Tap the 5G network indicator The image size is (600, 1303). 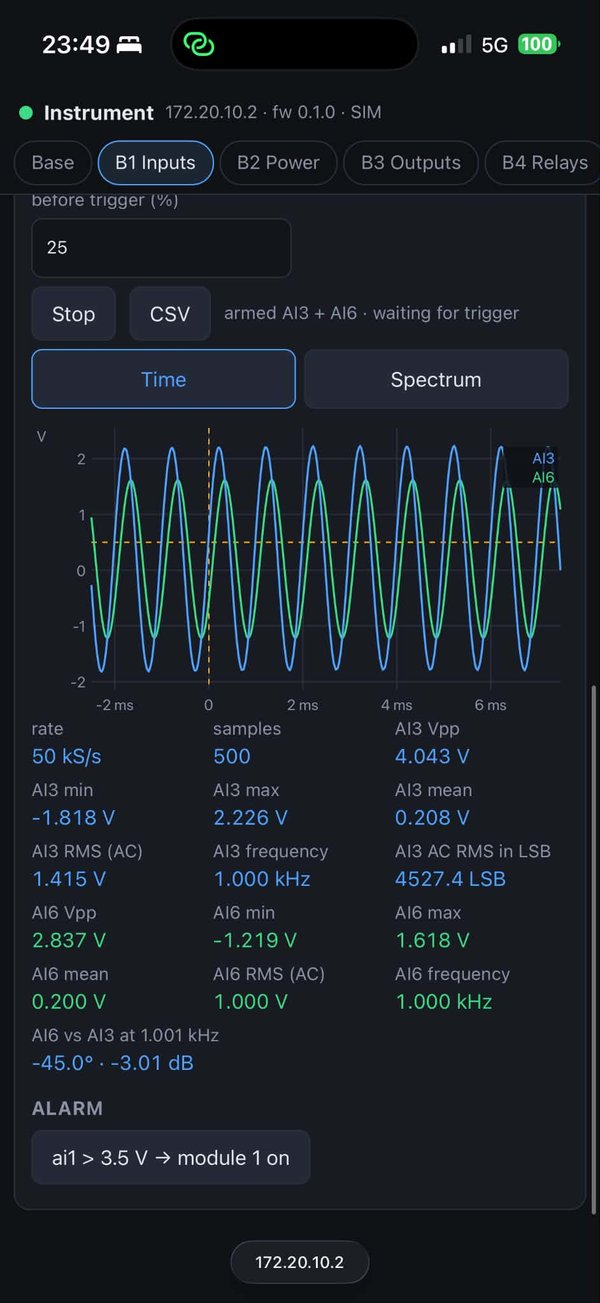(x=495, y=45)
